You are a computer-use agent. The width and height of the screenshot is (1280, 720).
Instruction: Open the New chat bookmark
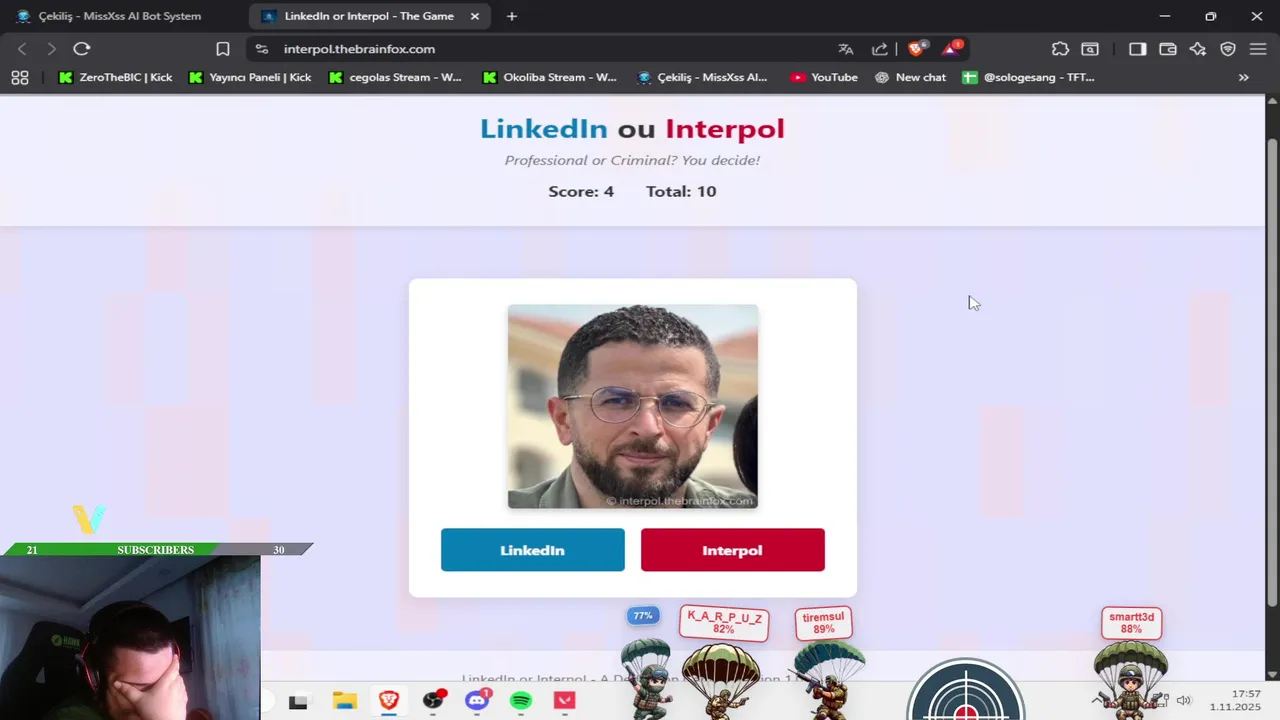910,77
